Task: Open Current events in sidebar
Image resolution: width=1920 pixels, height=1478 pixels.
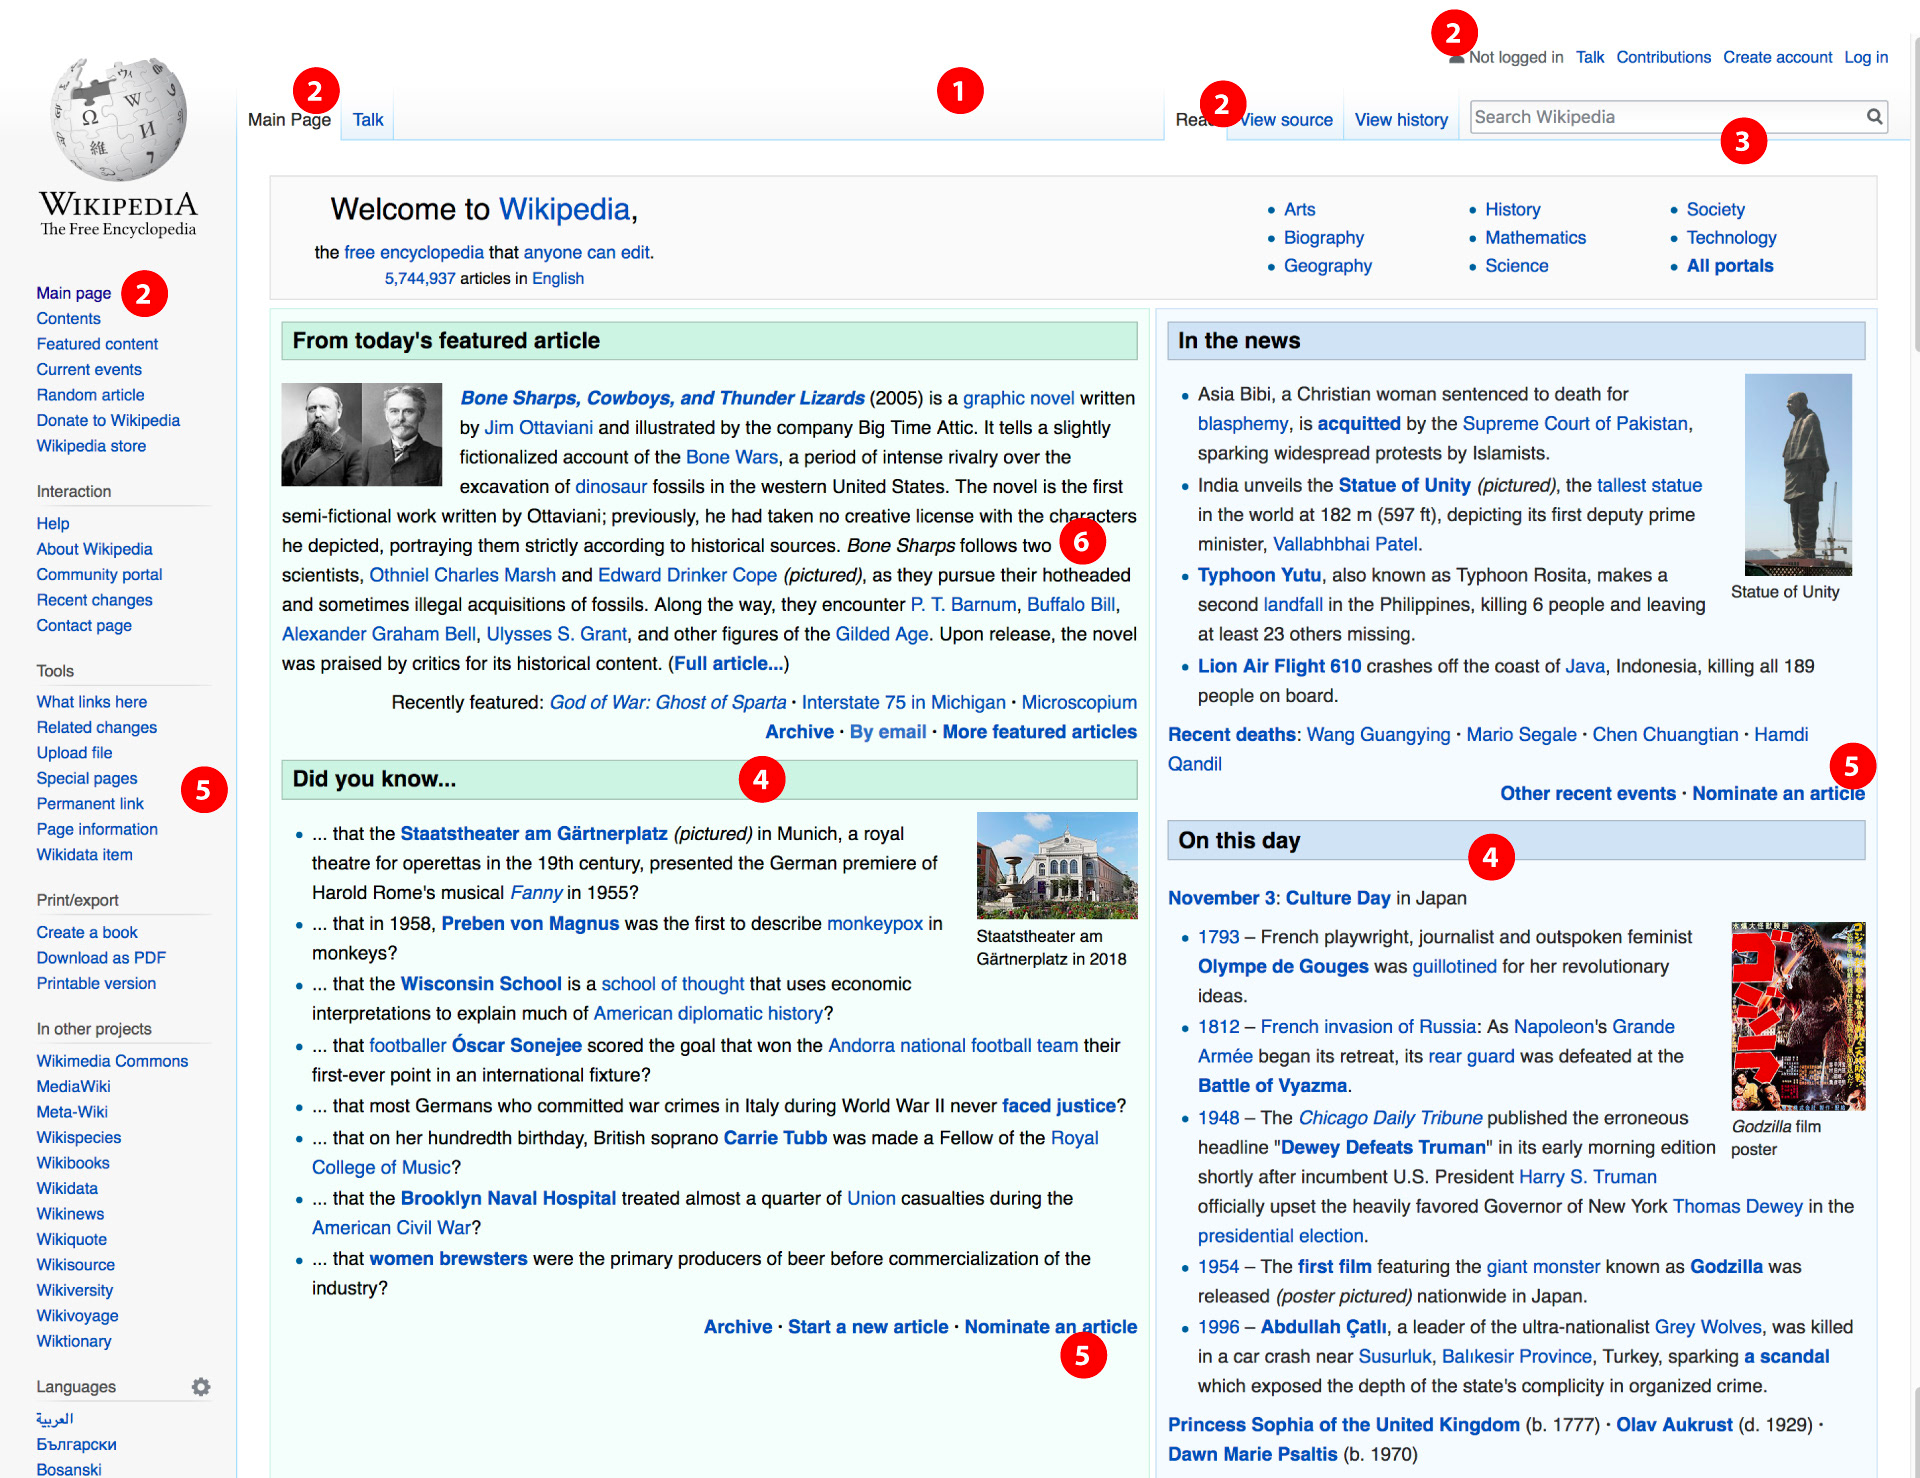Action: click(89, 369)
